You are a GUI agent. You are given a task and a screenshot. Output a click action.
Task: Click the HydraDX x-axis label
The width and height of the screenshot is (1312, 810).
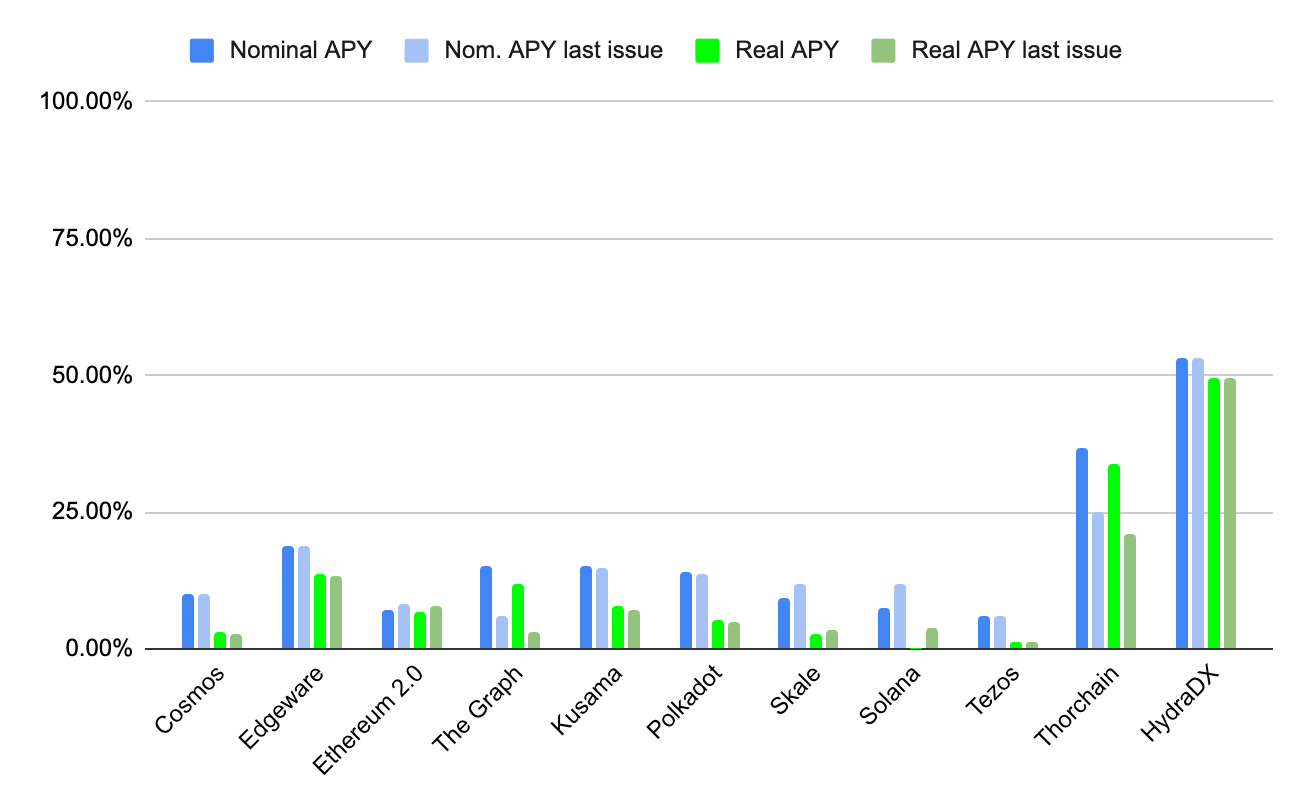click(1180, 703)
